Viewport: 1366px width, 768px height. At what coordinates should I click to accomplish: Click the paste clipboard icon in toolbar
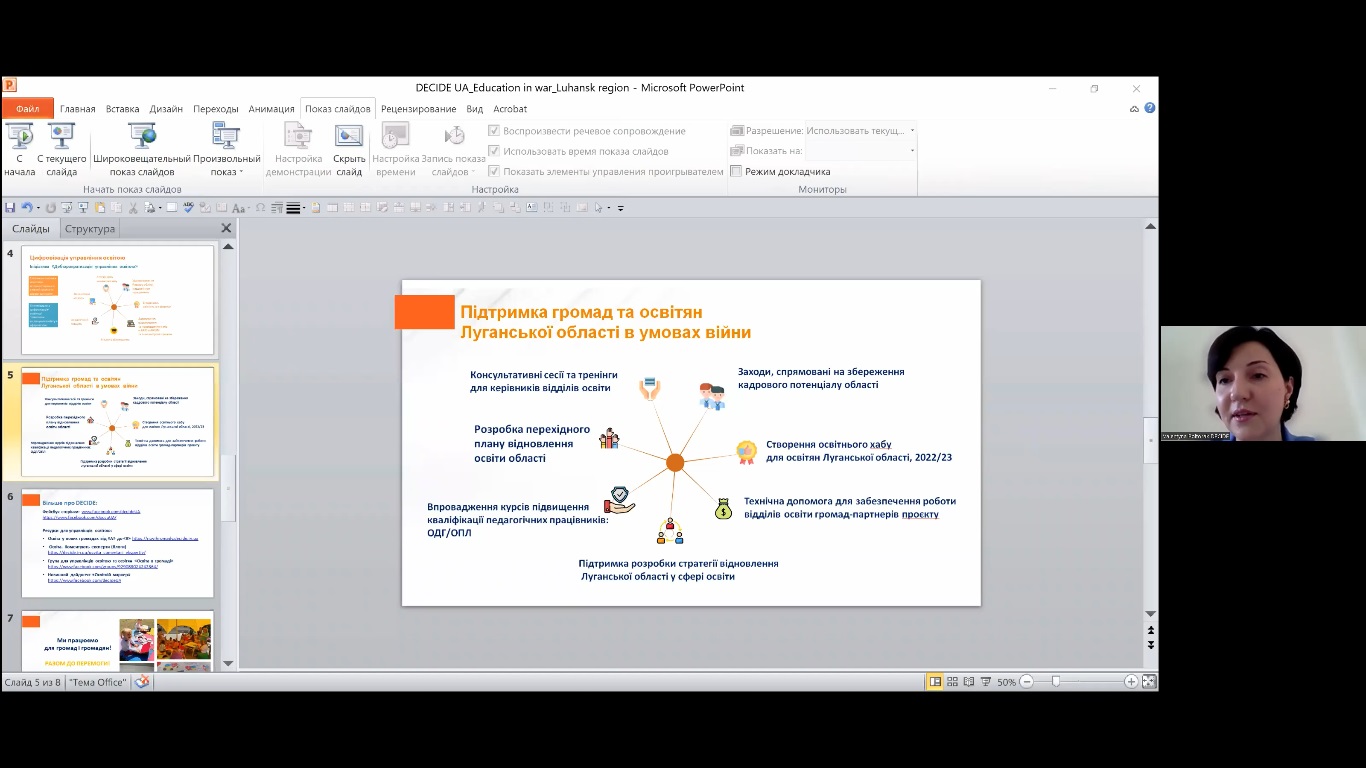[x=99, y=208]
